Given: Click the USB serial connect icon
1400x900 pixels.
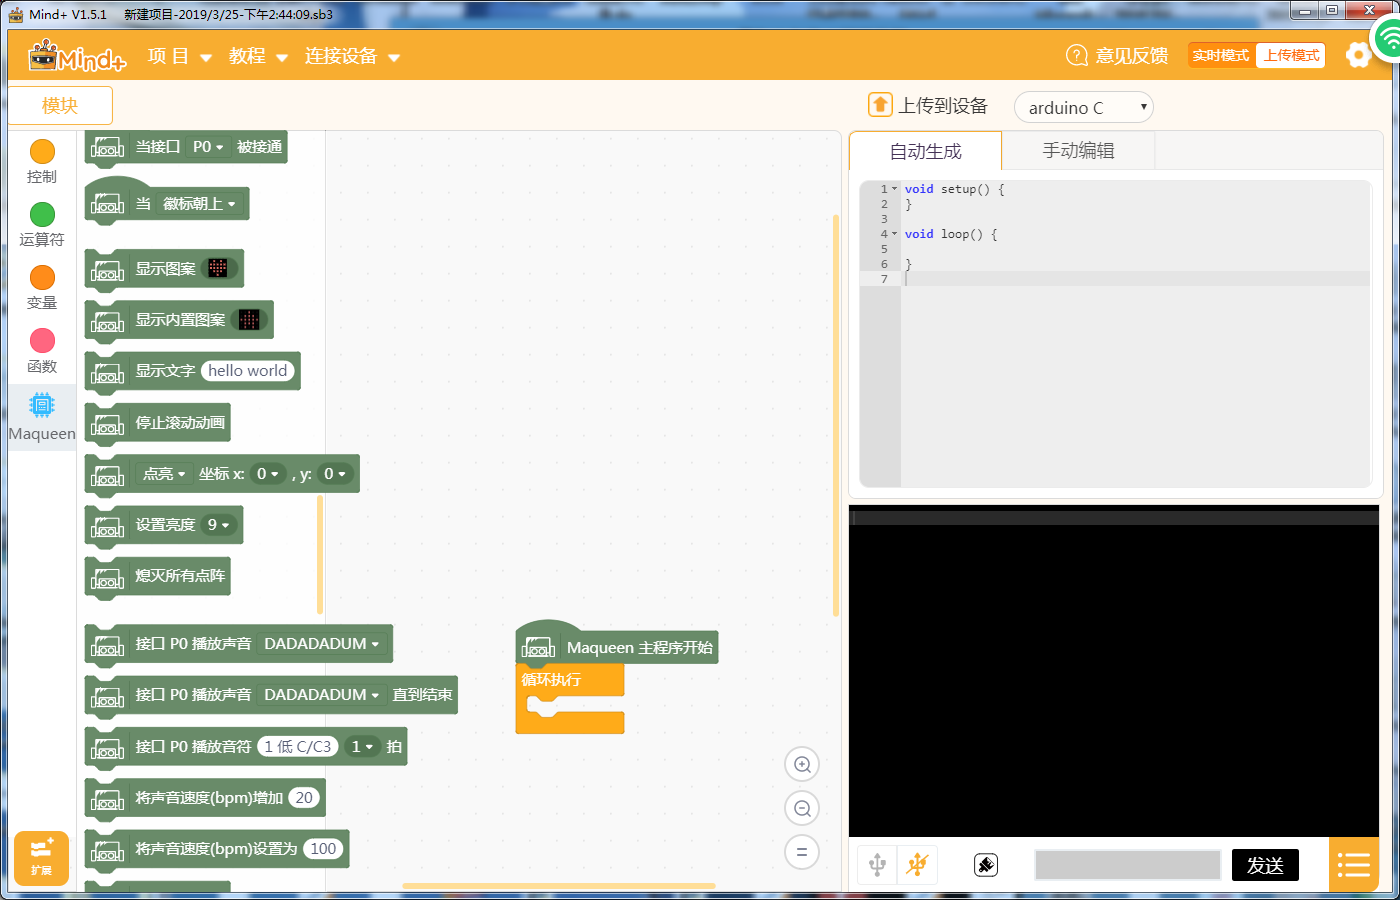Looking at the screenshot, I should click(x=877, y=864).
